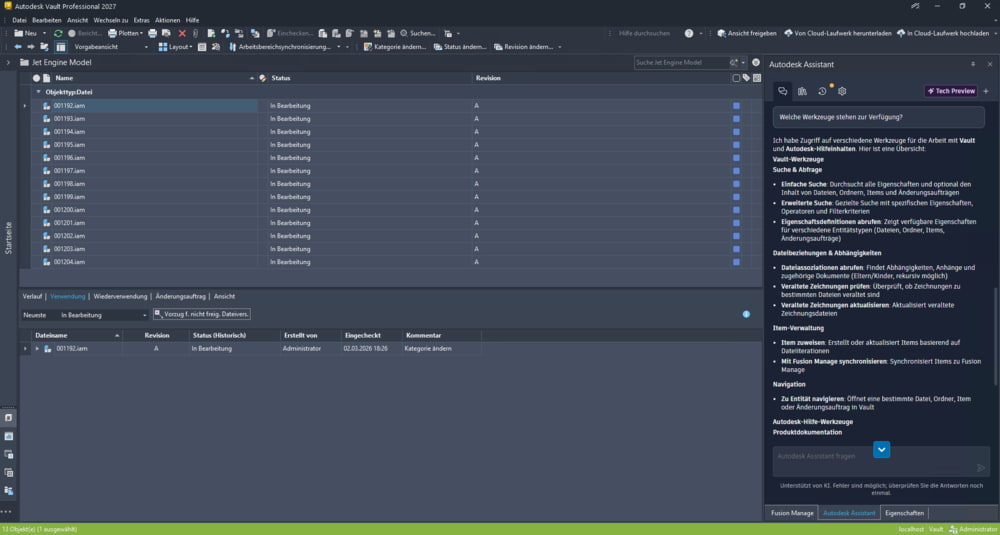Click the blue square in row 001204.iam

coord(736,261)
